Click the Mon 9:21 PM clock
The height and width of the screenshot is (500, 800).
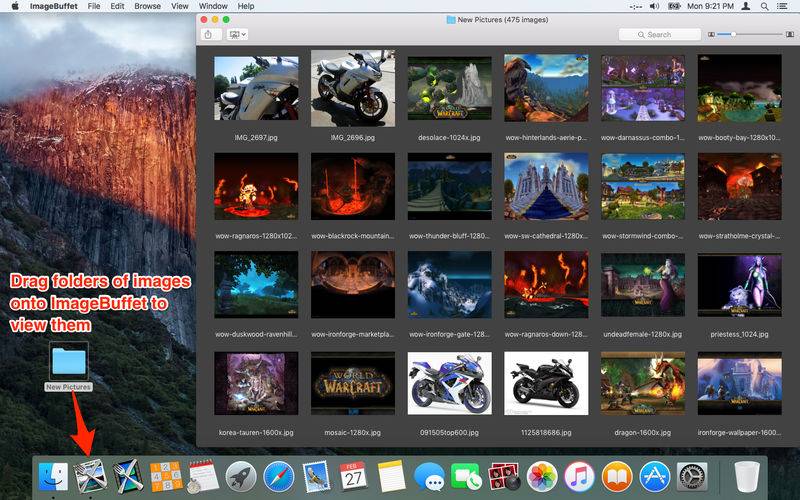pyautogui.click(x=710, y=6)
